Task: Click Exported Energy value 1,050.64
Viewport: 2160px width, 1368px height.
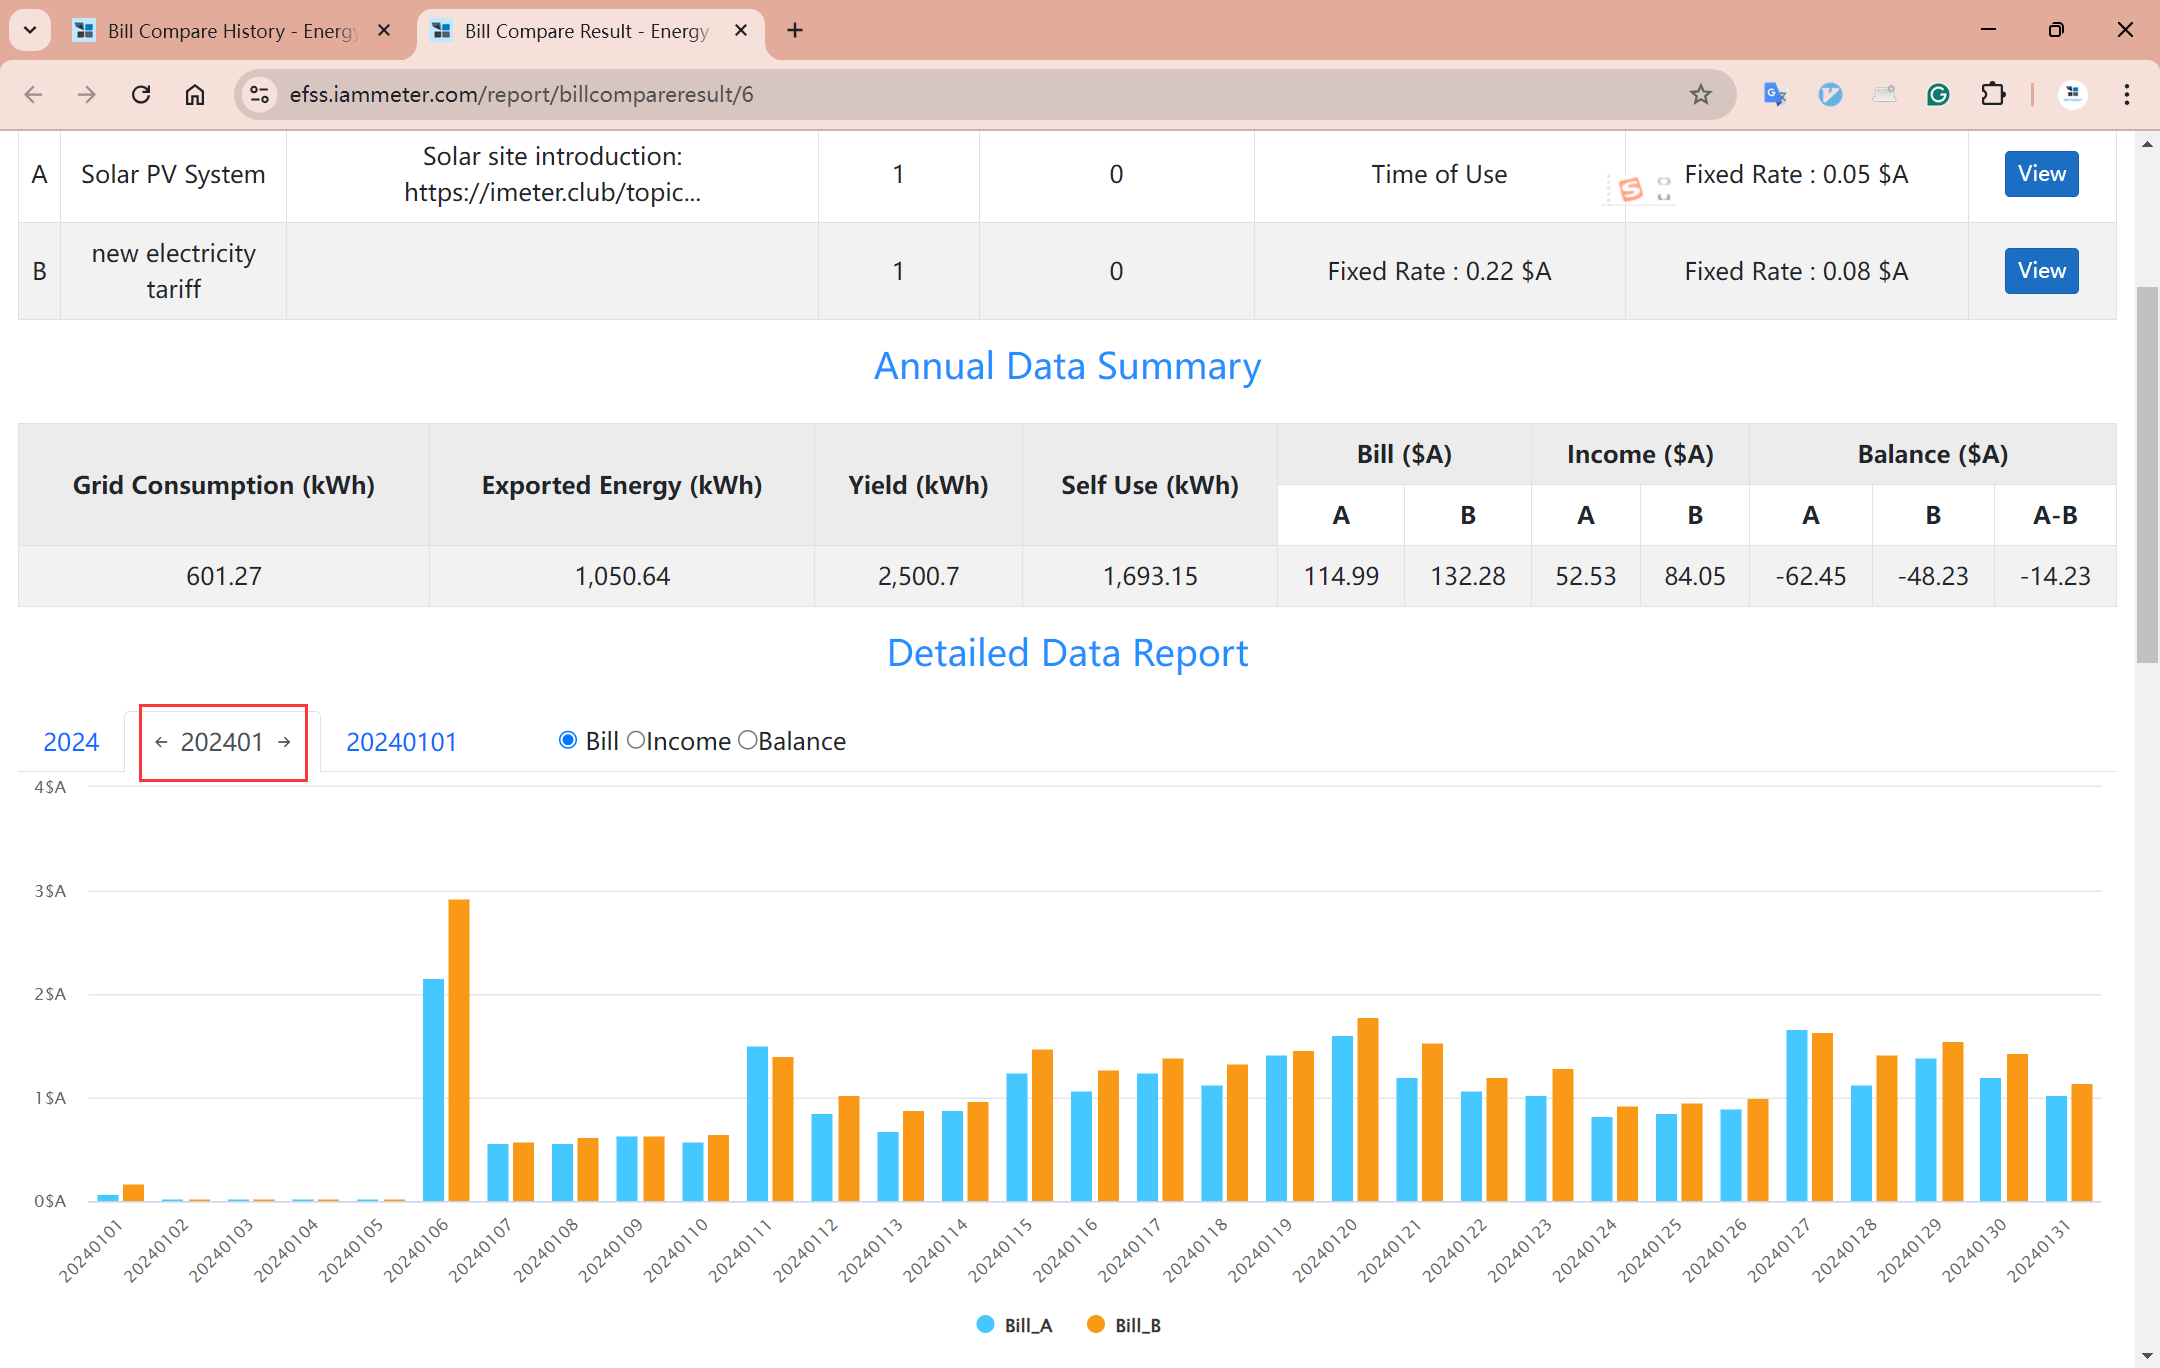Action: point(622,576)
